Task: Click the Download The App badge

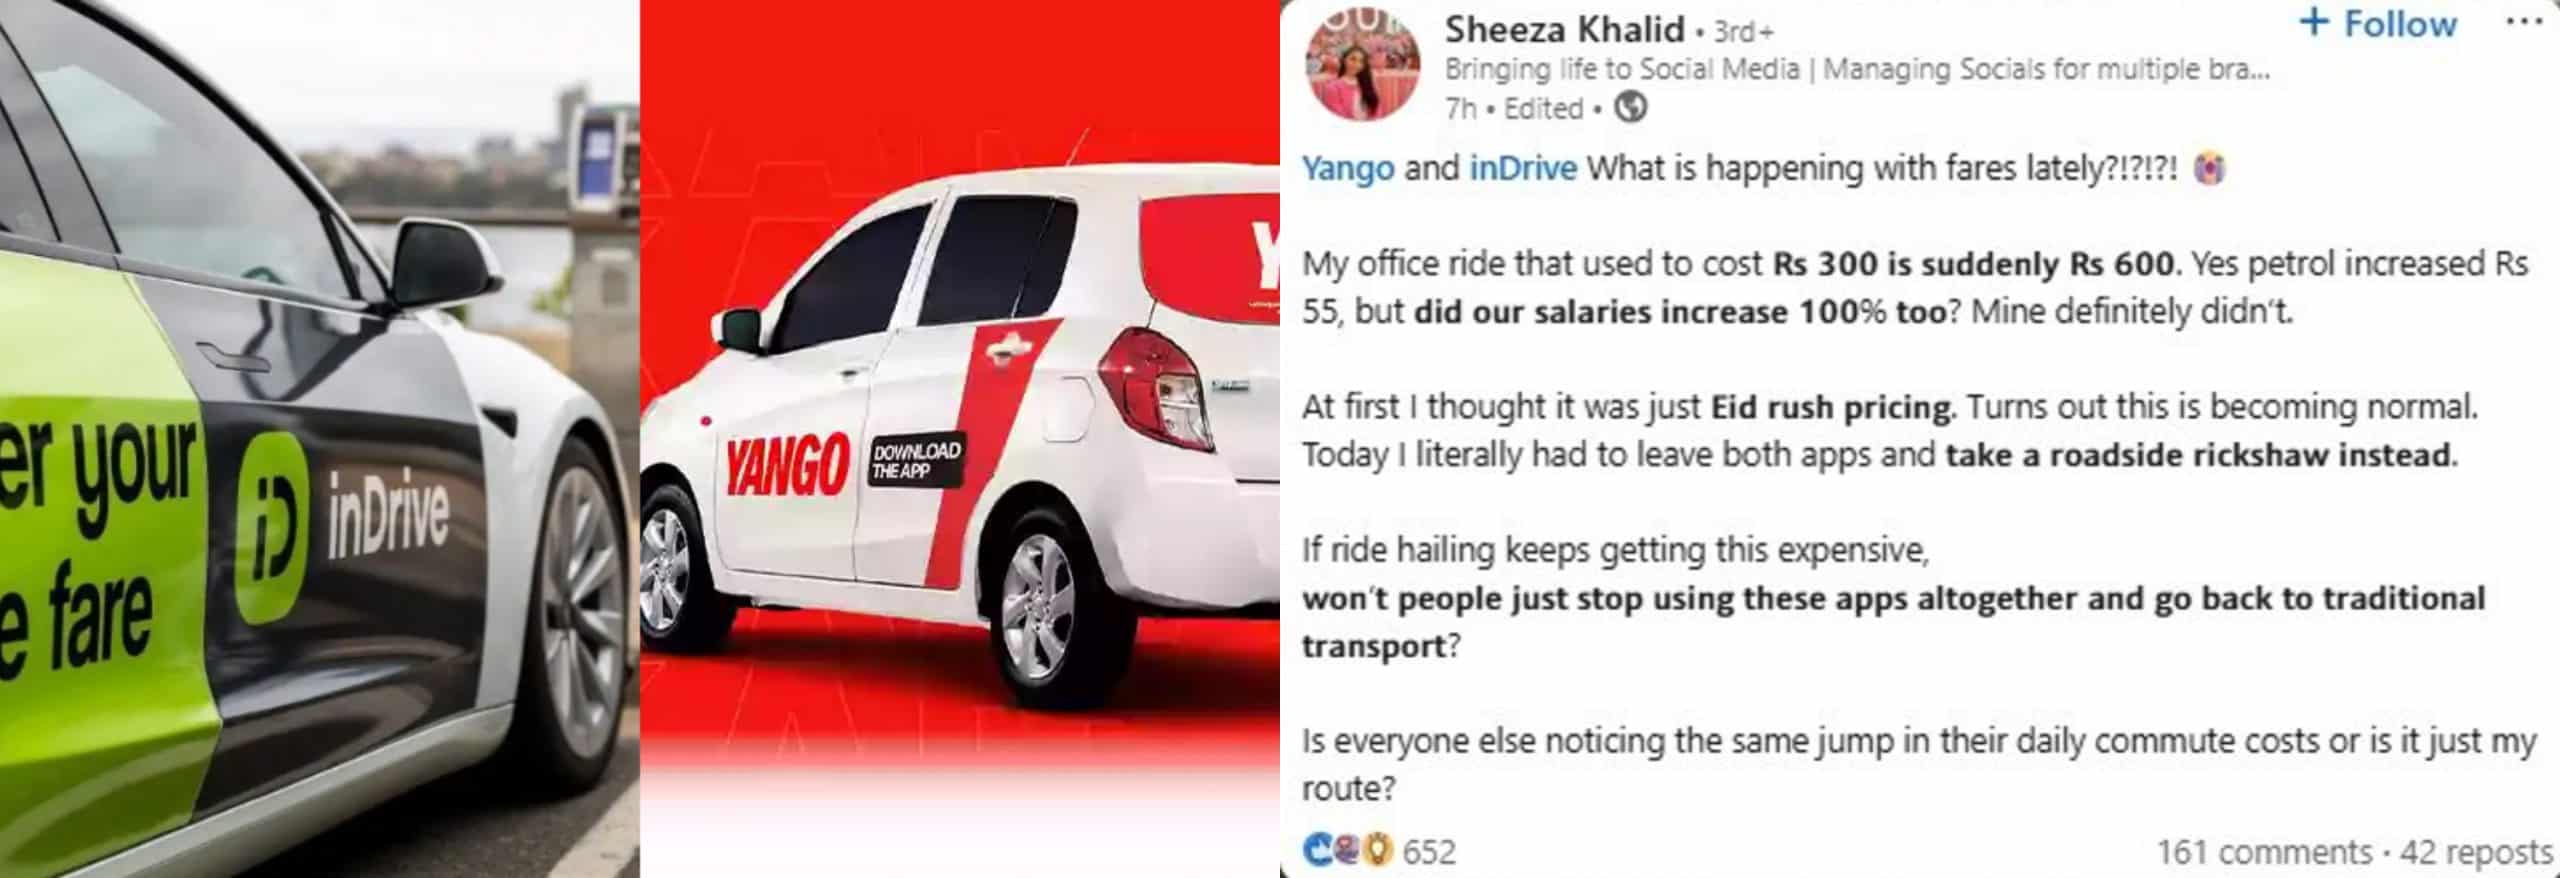Action: [915, 460]
